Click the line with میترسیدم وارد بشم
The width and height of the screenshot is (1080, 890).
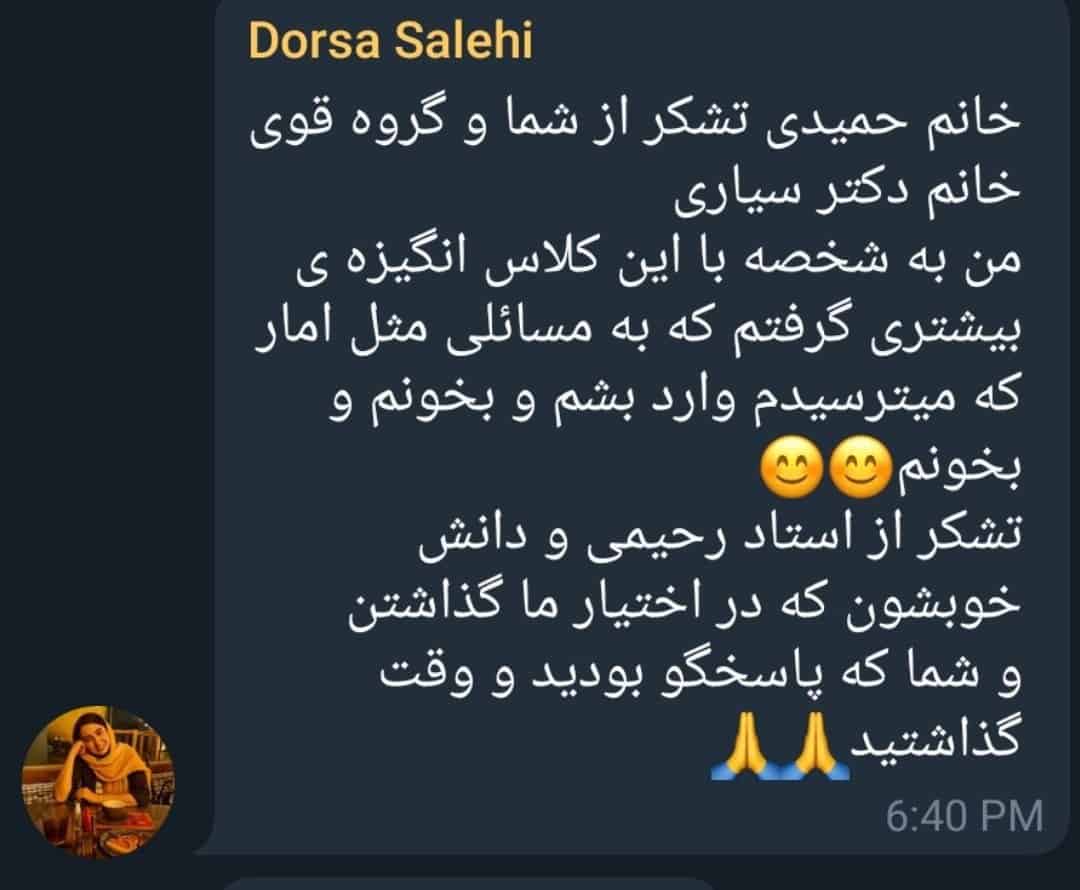(x=675, y=402)
